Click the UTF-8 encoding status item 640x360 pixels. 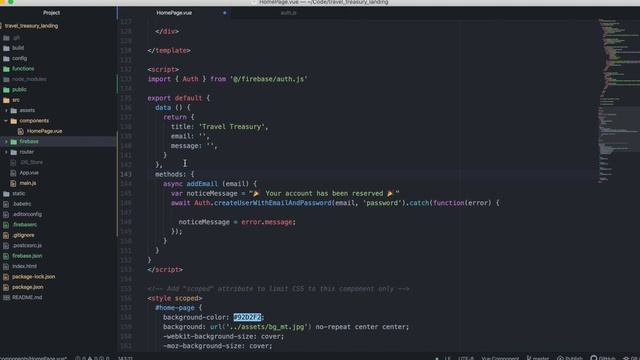(x=466, y=358)
